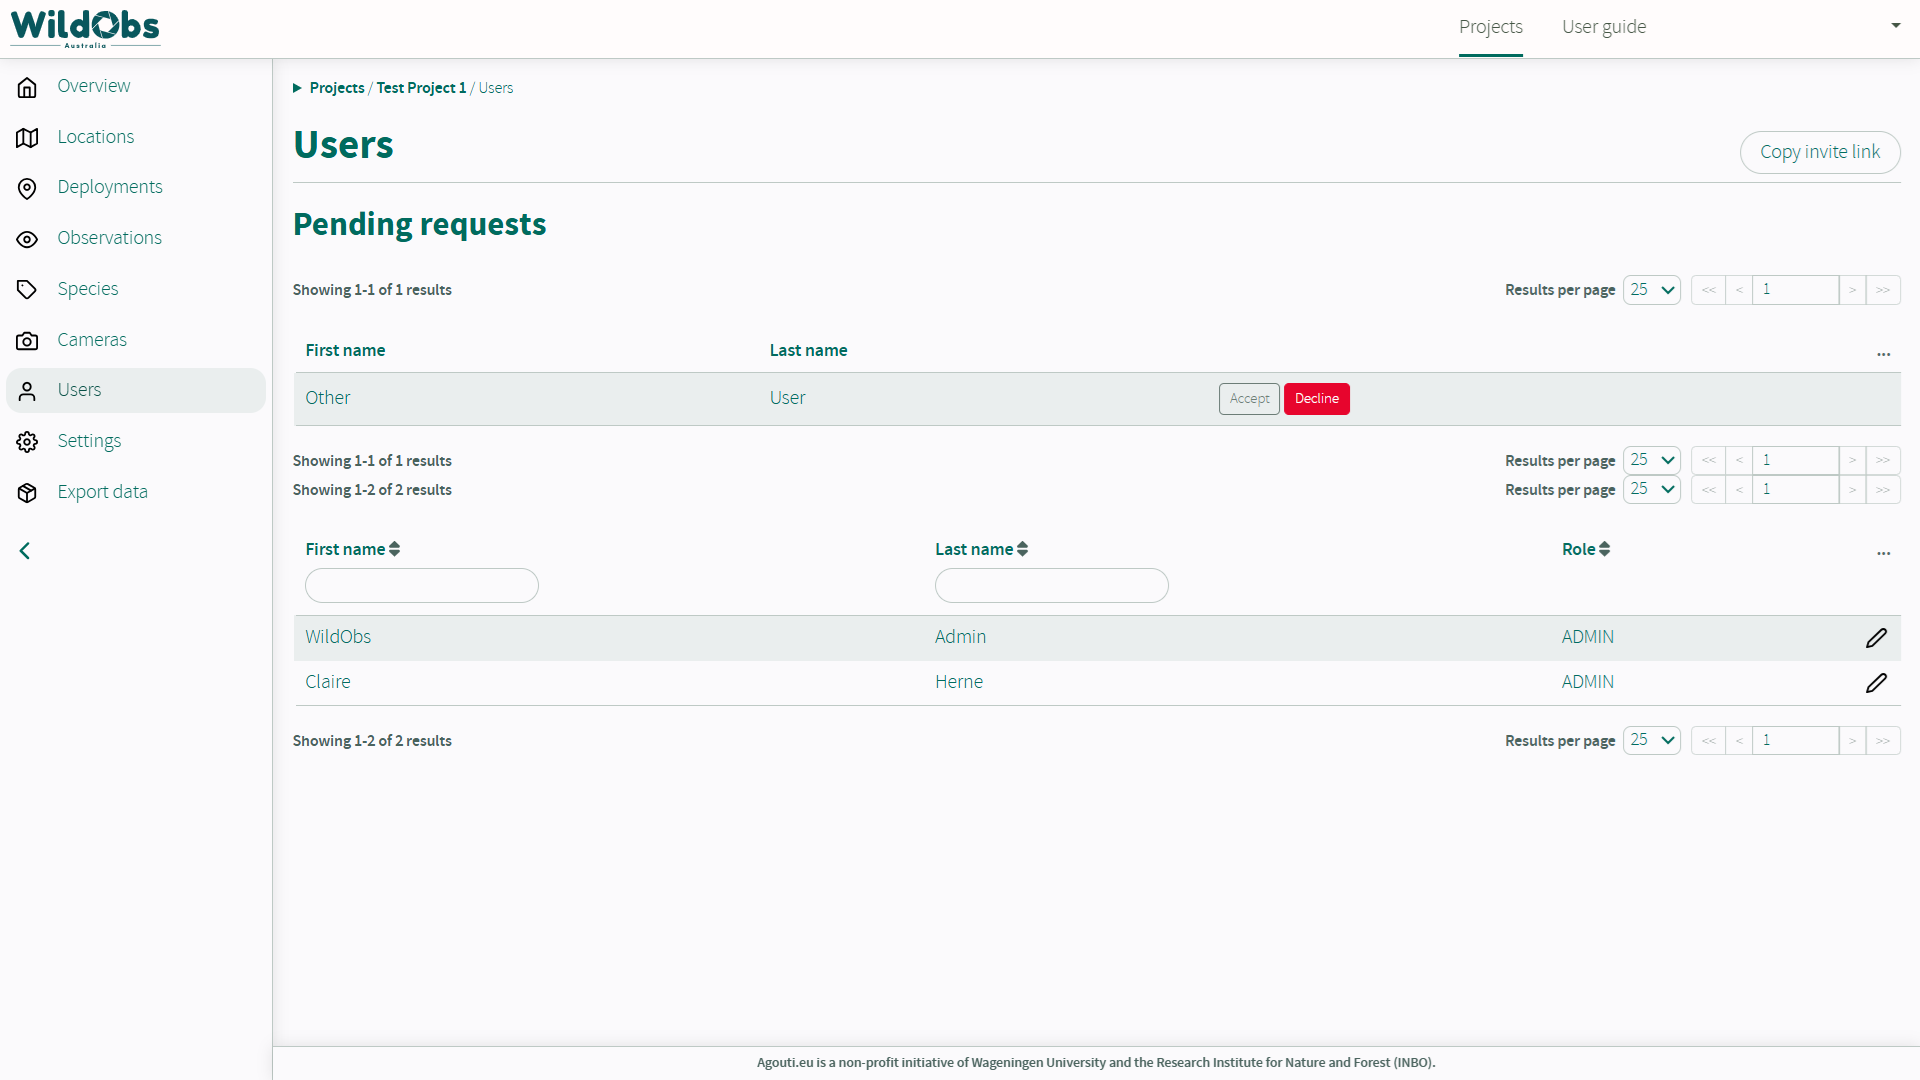Image resolution: width=1920 pixels, height=1080 pixels.
Task: Click the Observations eye icon
Action: [x=27, y=239]
